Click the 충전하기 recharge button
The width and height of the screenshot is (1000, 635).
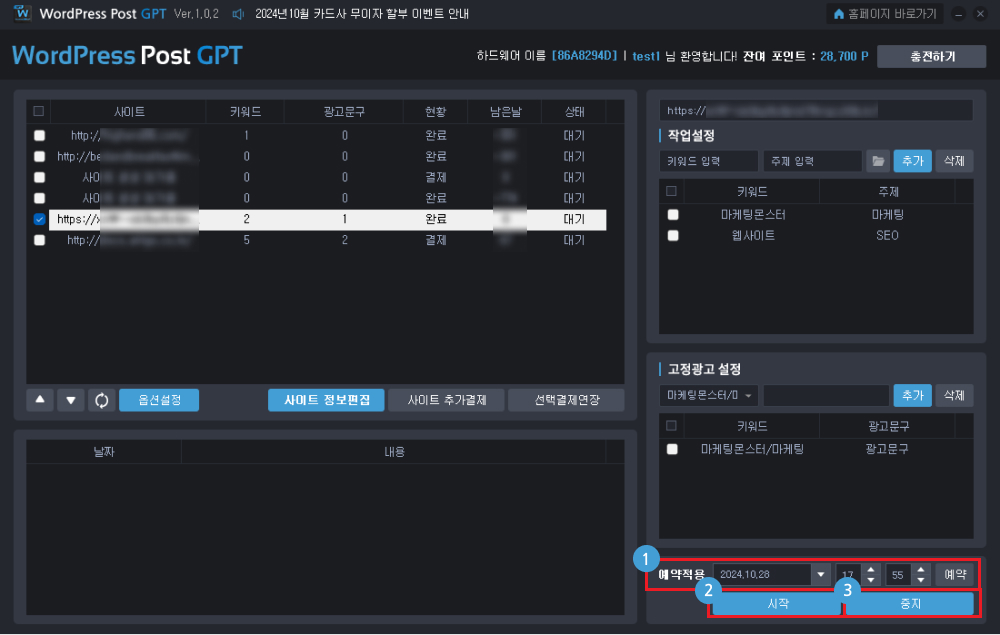pos(932,57)
